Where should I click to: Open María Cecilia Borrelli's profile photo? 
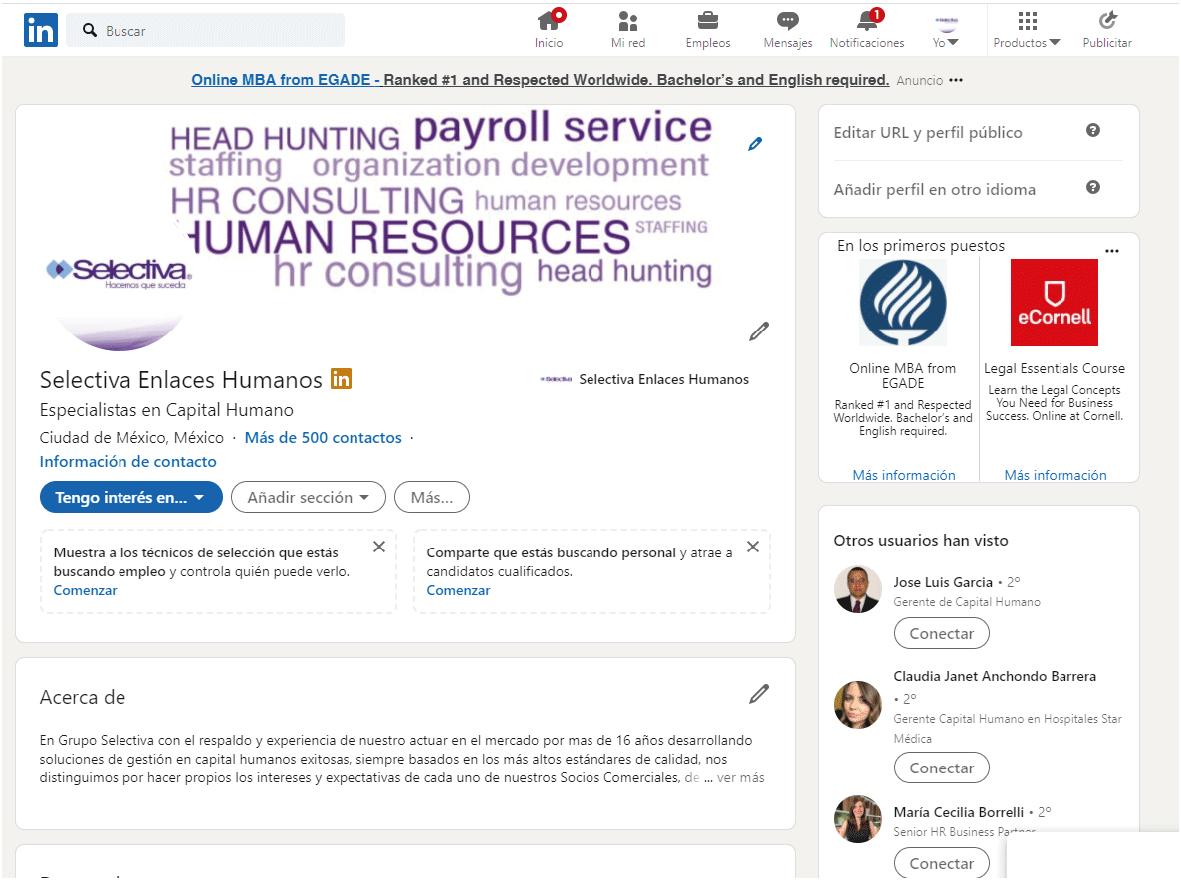pyautogui.click(x=857, y=819)
